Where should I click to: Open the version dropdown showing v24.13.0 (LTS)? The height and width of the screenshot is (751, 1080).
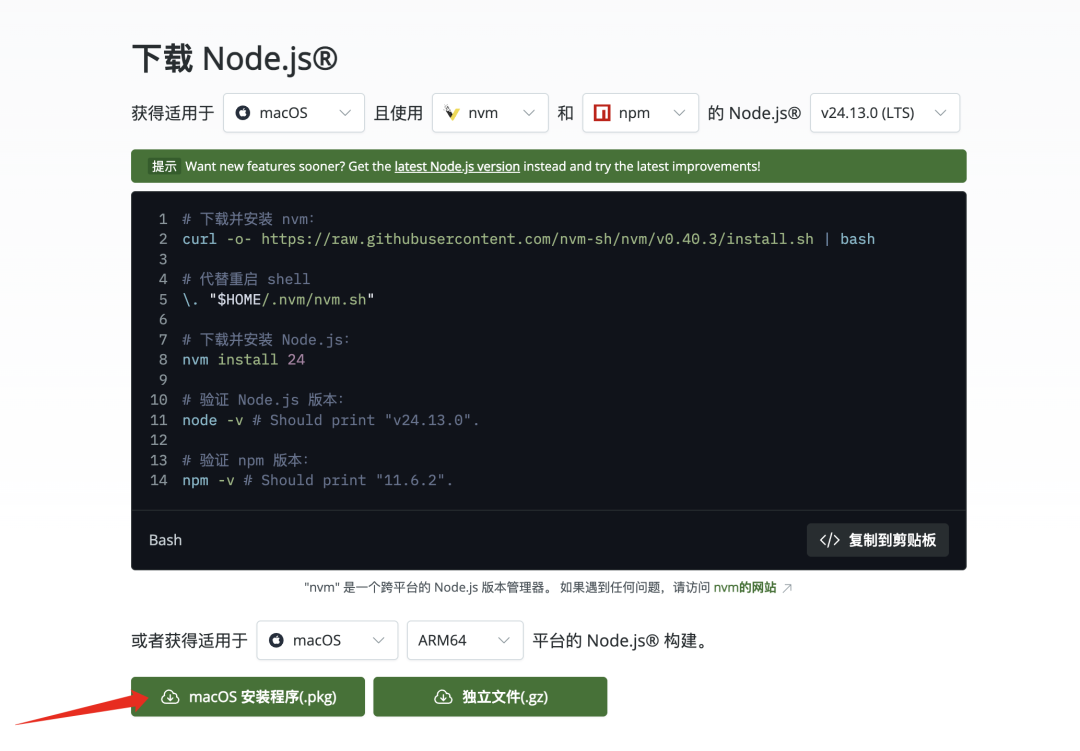[x=884, y=112]
